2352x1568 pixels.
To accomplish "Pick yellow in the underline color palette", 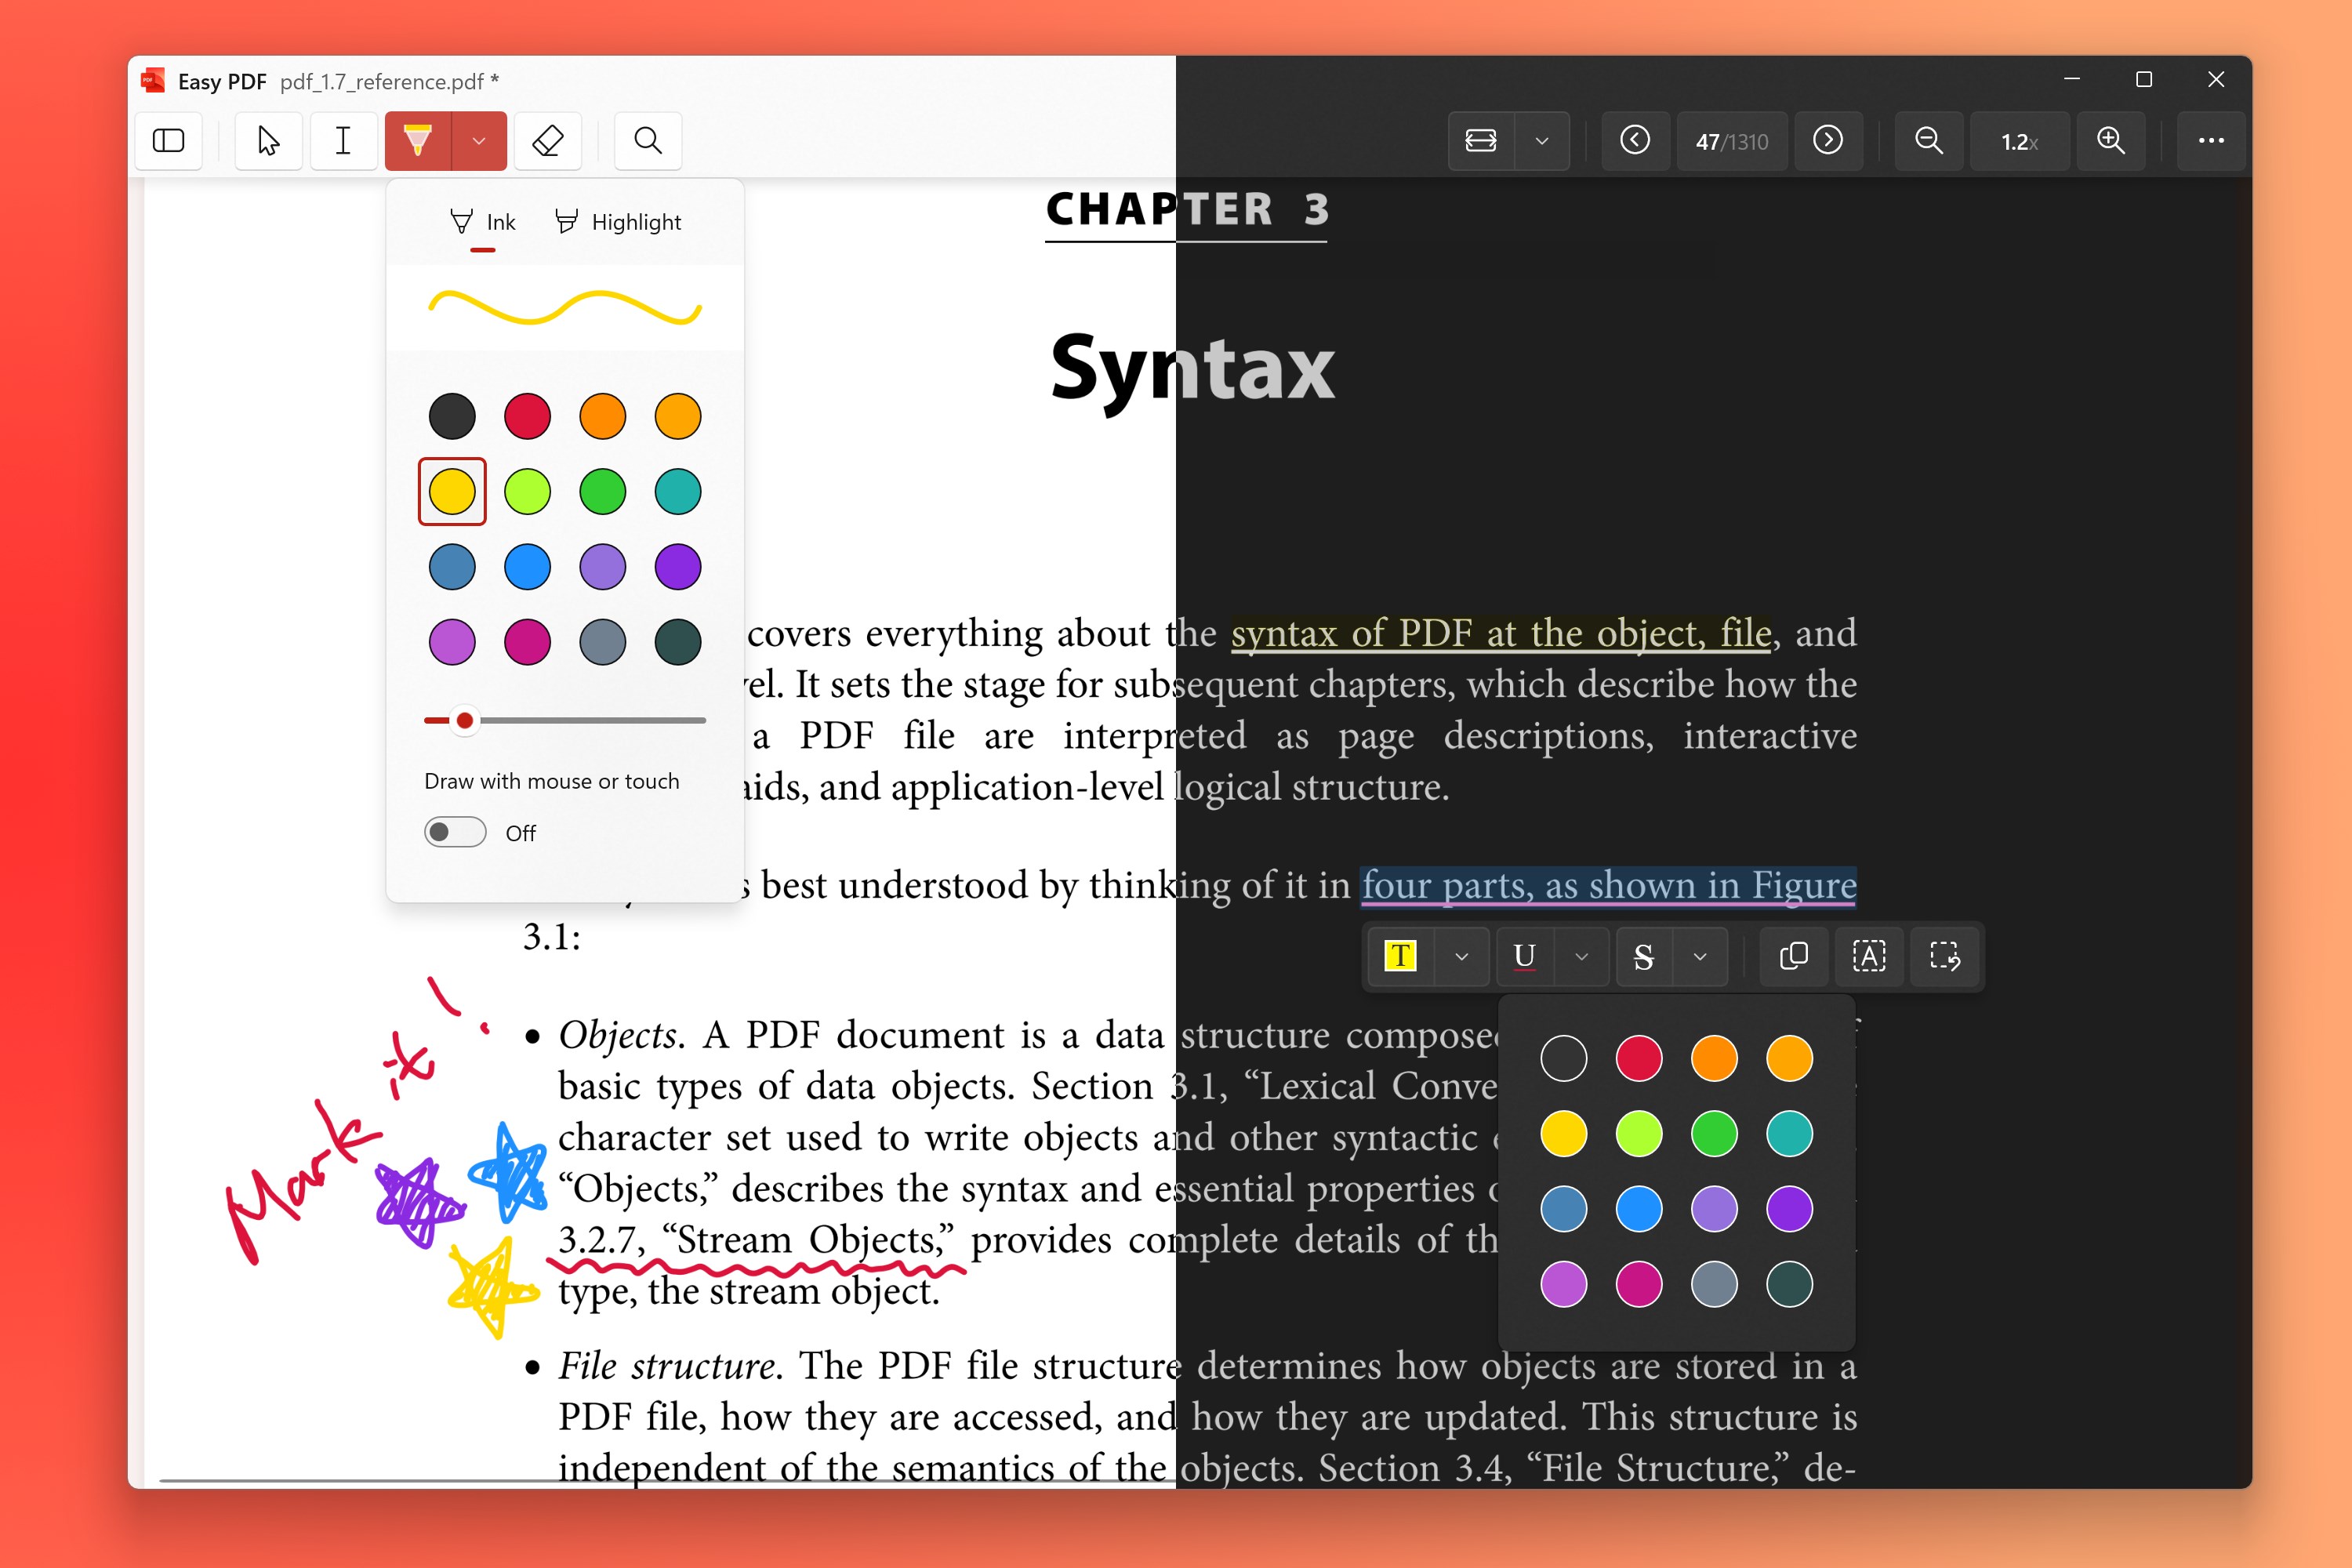I will (x=1564, y=1134).
